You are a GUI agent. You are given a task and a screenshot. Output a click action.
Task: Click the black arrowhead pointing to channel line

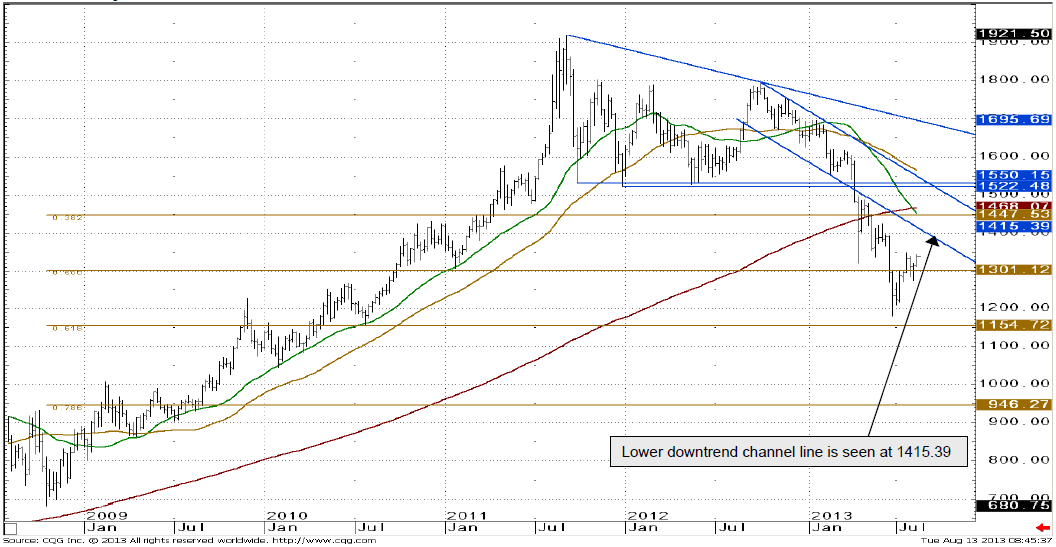pyautogui.click(x=933, y=241)
